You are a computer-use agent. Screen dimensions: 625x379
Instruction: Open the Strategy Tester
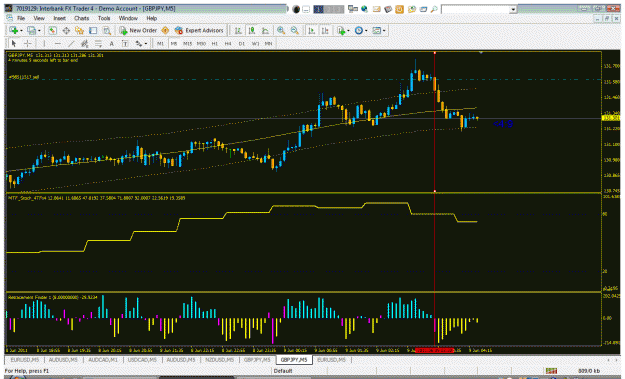(x=106, y=30)
